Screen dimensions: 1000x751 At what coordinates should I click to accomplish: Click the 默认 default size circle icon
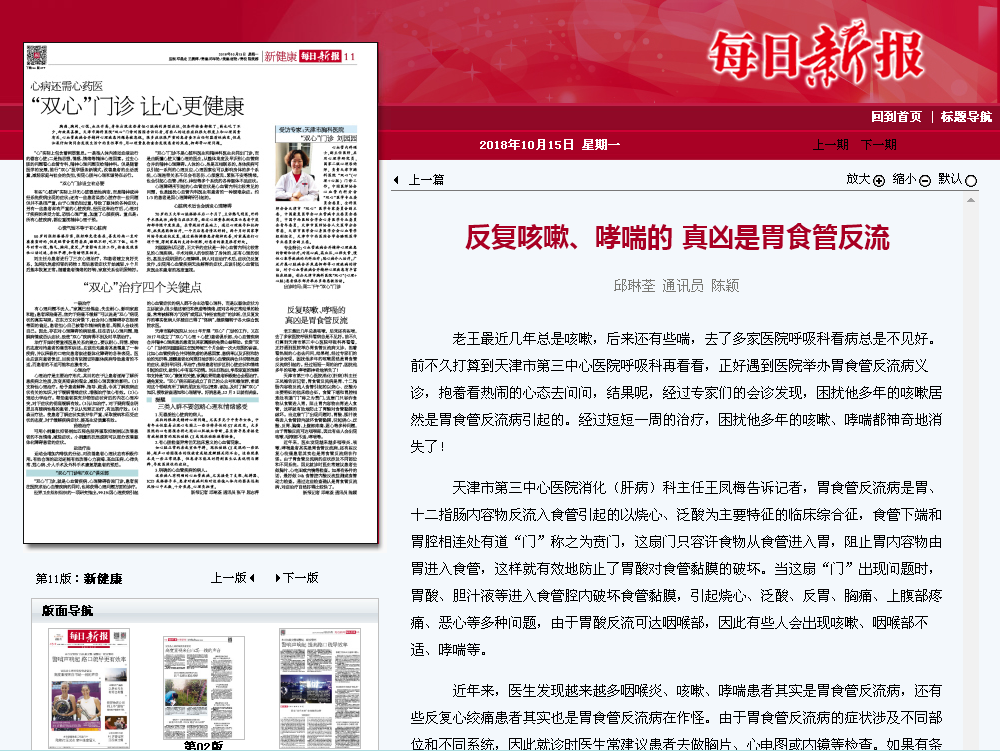click(x=971, y=181)
